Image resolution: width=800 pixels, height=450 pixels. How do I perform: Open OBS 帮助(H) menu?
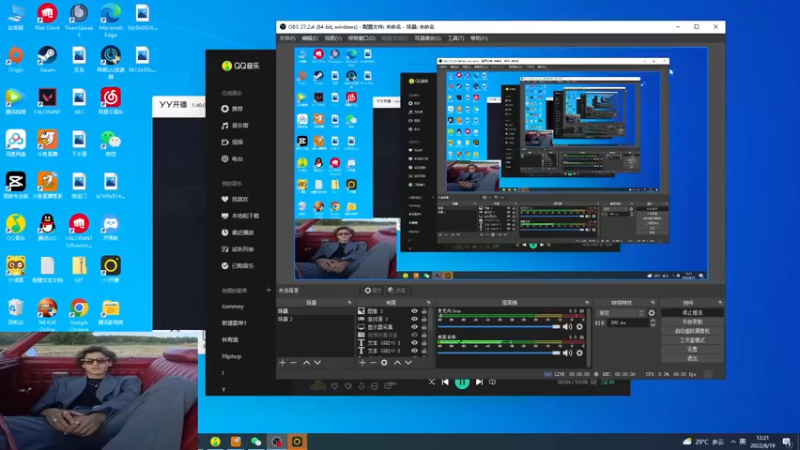pyautogui.click(x=479, y=38)
